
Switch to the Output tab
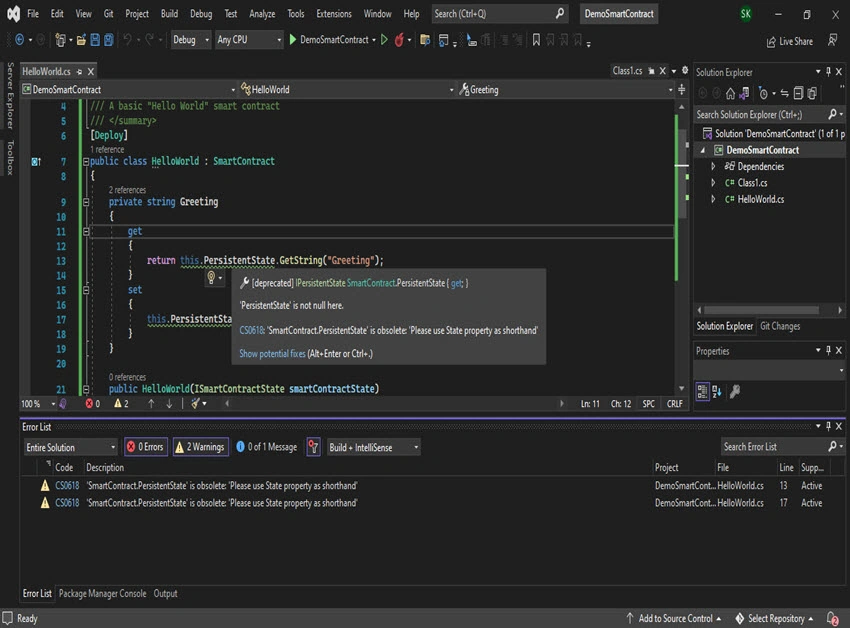pos(165,593)
